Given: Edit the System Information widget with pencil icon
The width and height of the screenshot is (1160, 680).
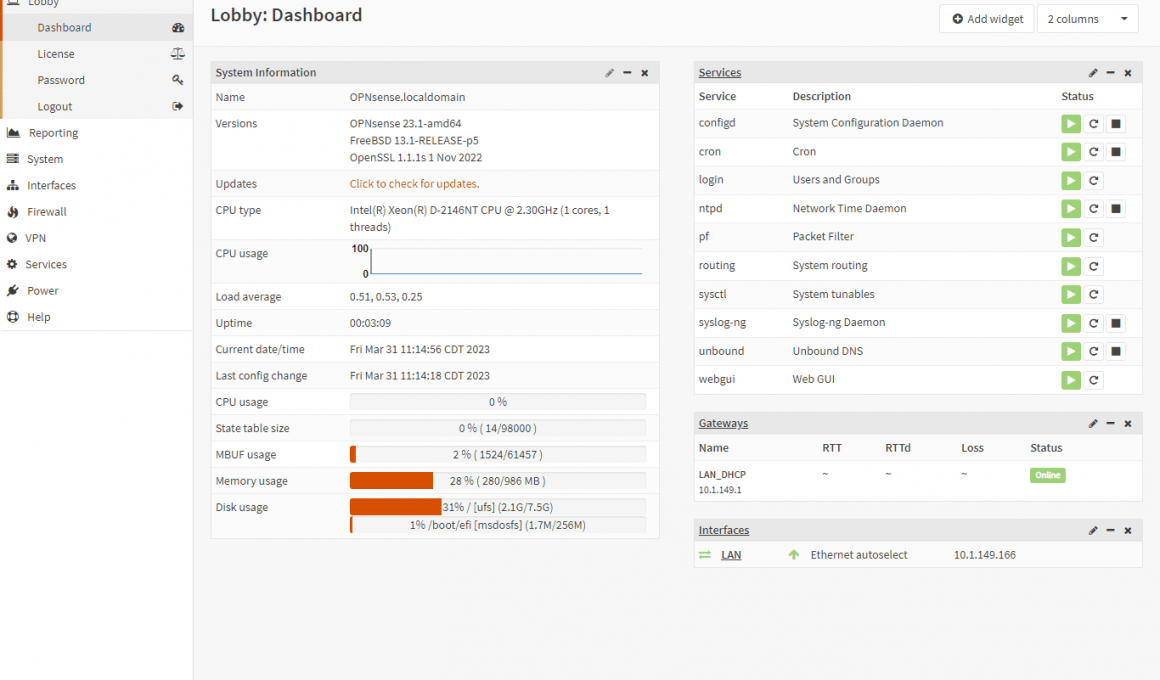Looking at the screenshot, I should tap(609, 73).
